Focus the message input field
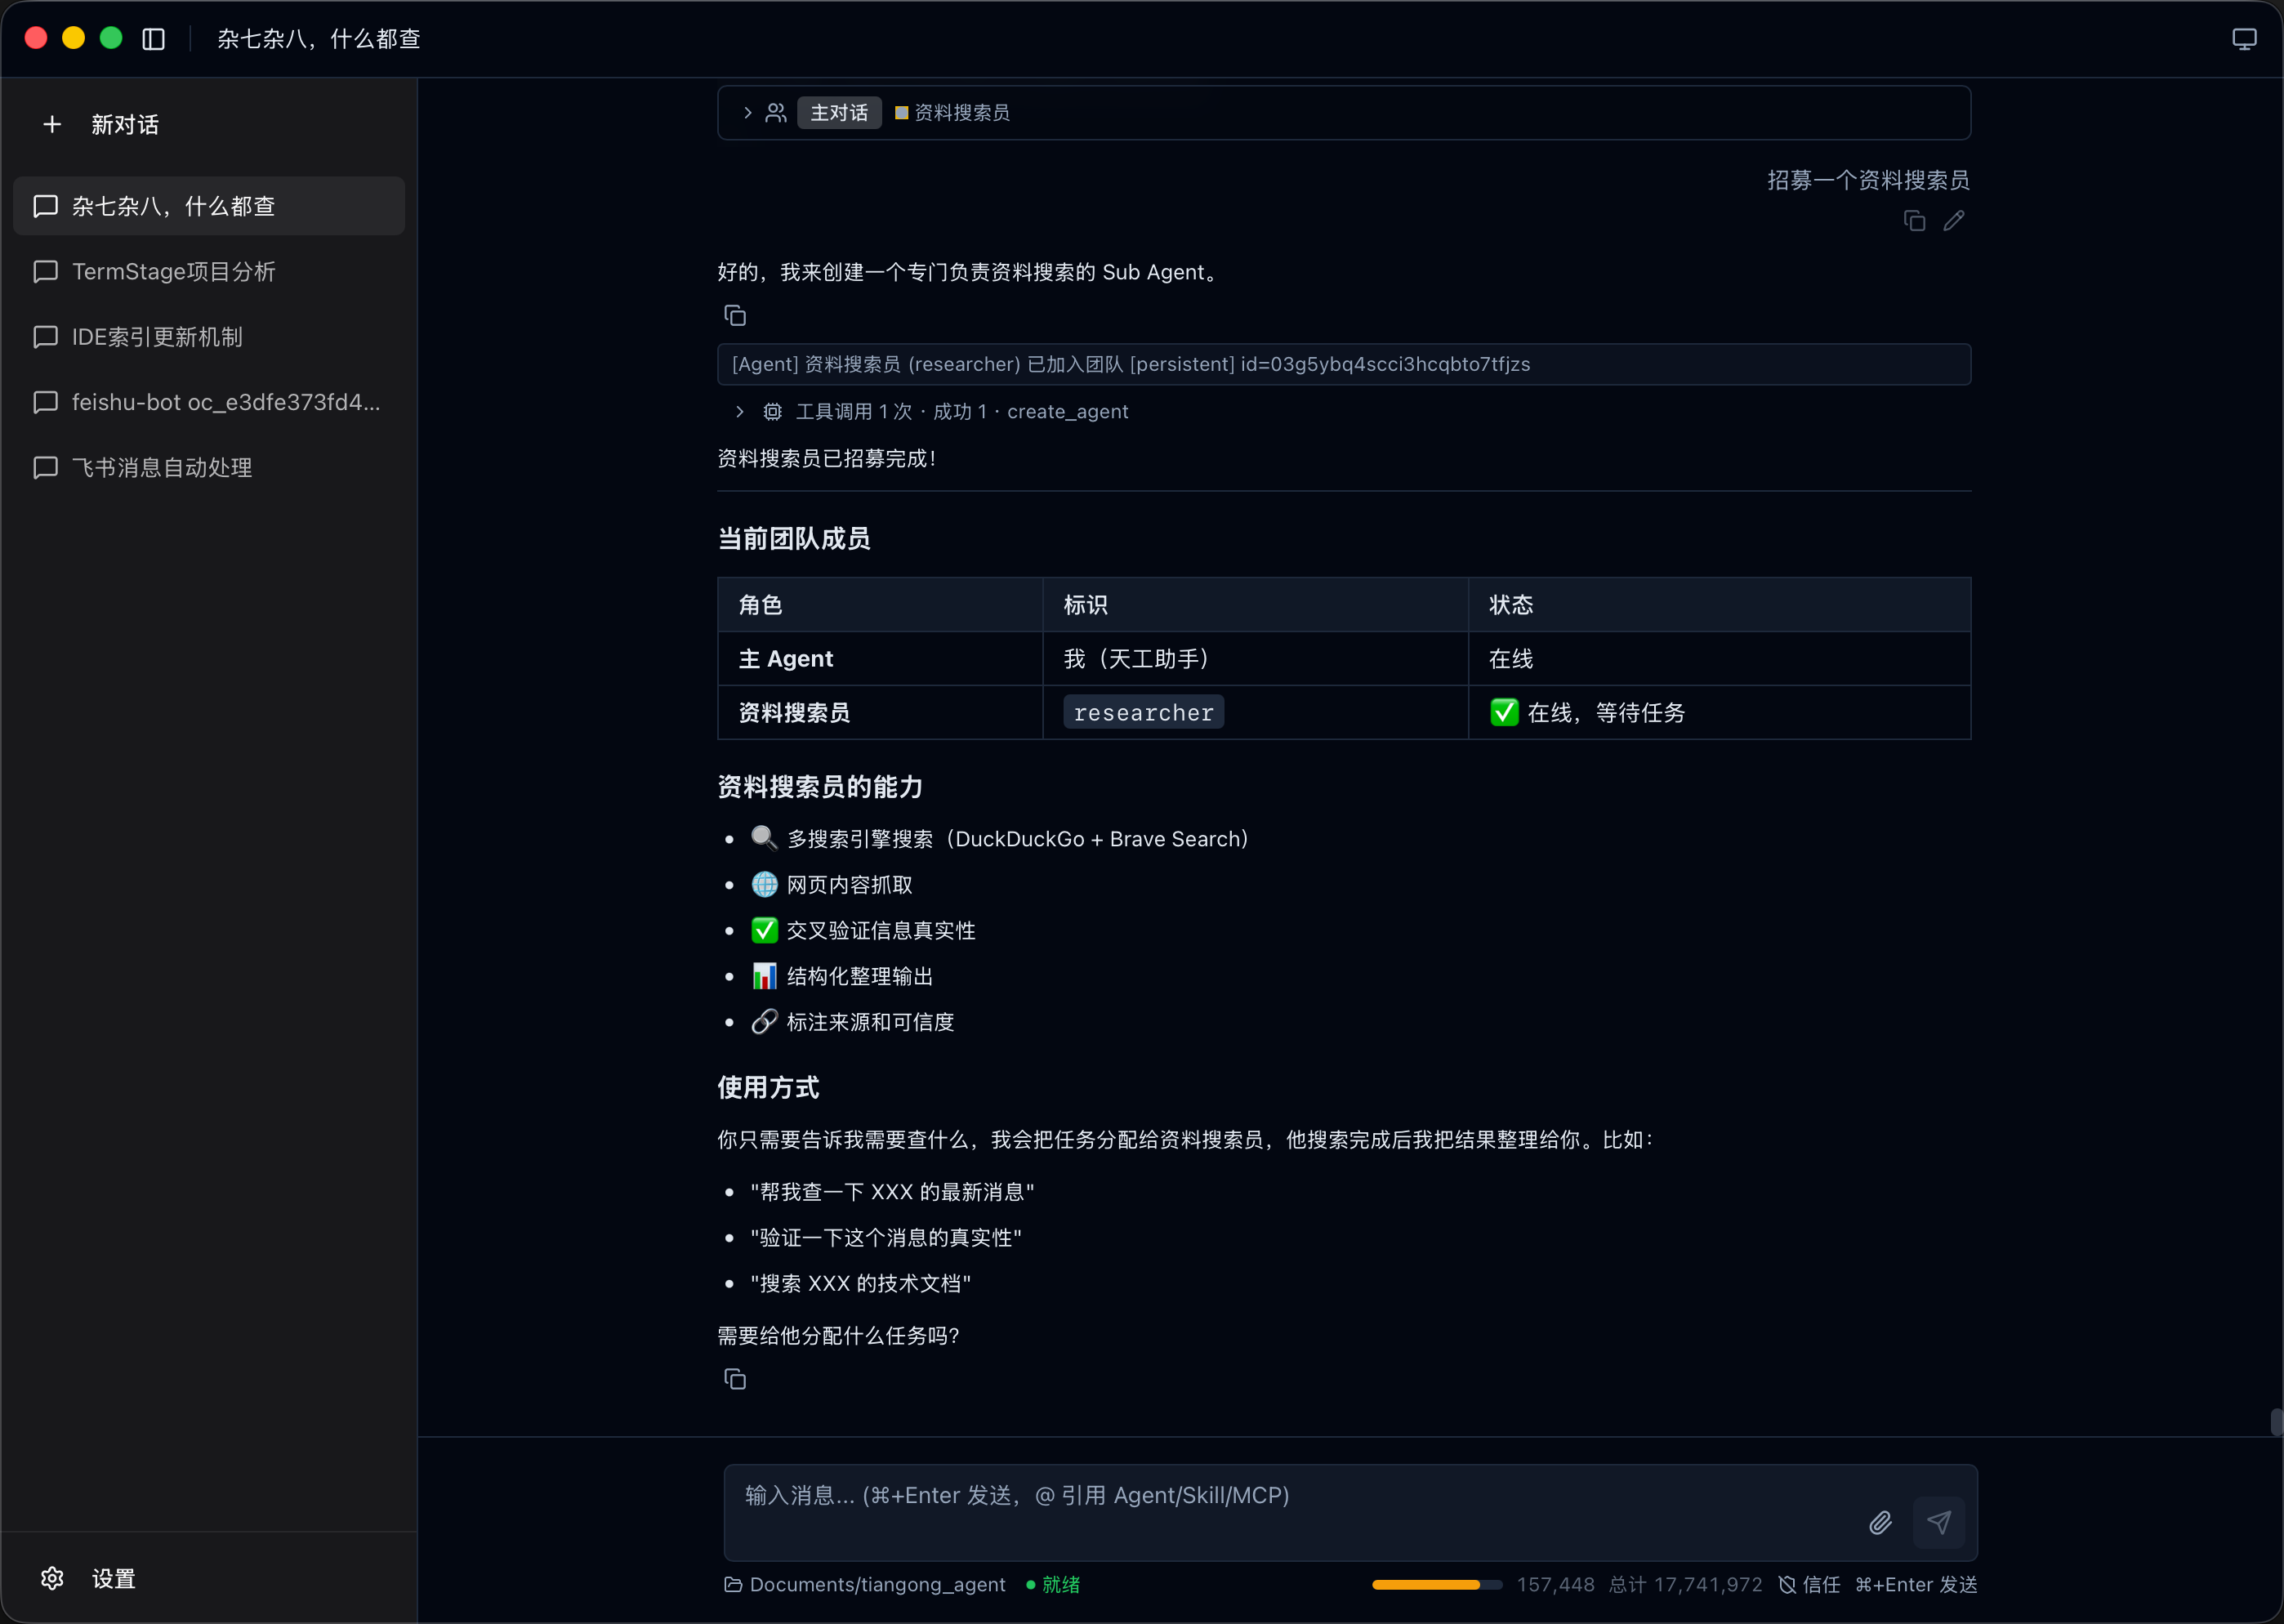 (x=1290, y=1512)
